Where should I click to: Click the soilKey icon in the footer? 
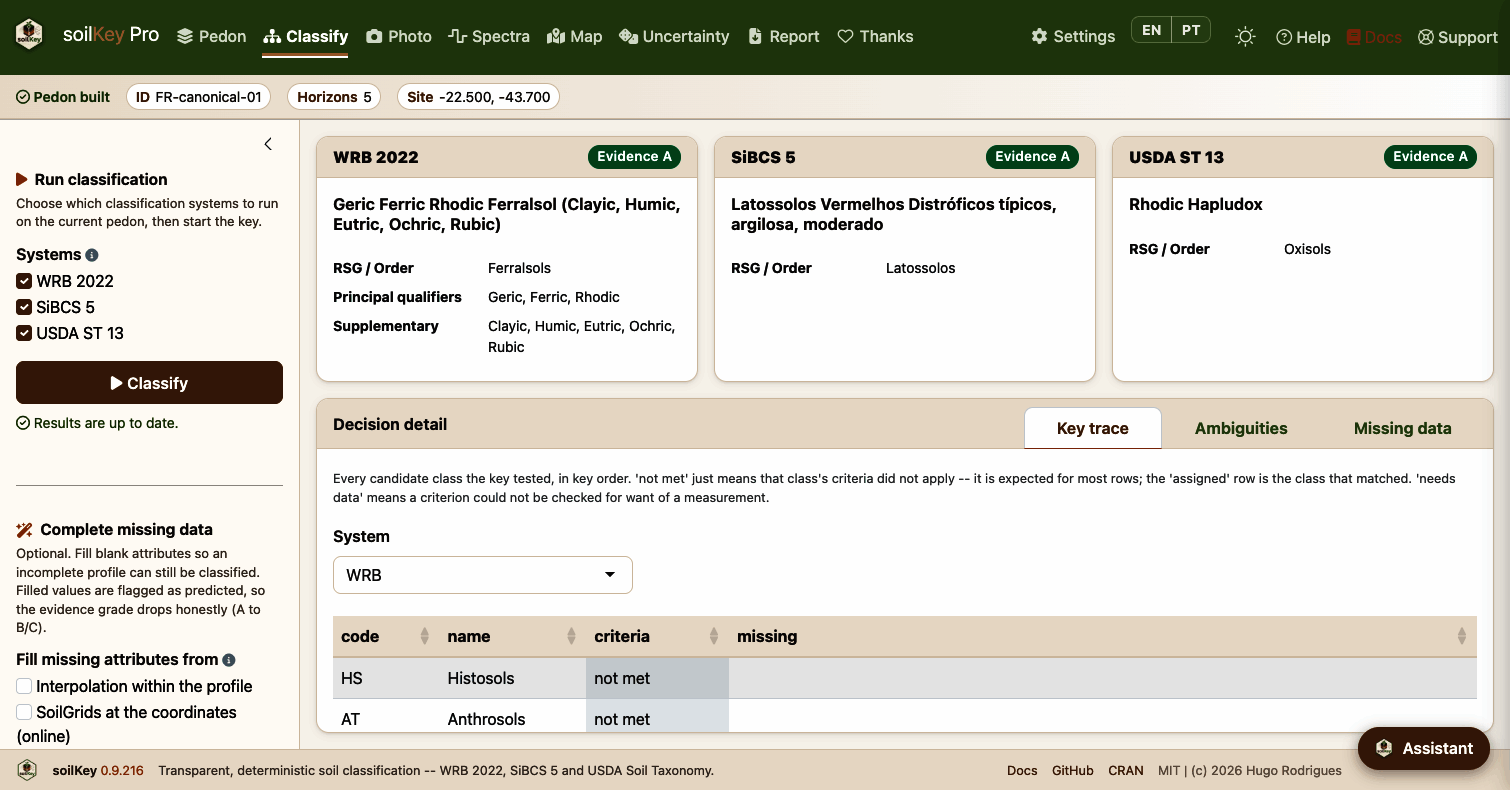tap(28, 770)
